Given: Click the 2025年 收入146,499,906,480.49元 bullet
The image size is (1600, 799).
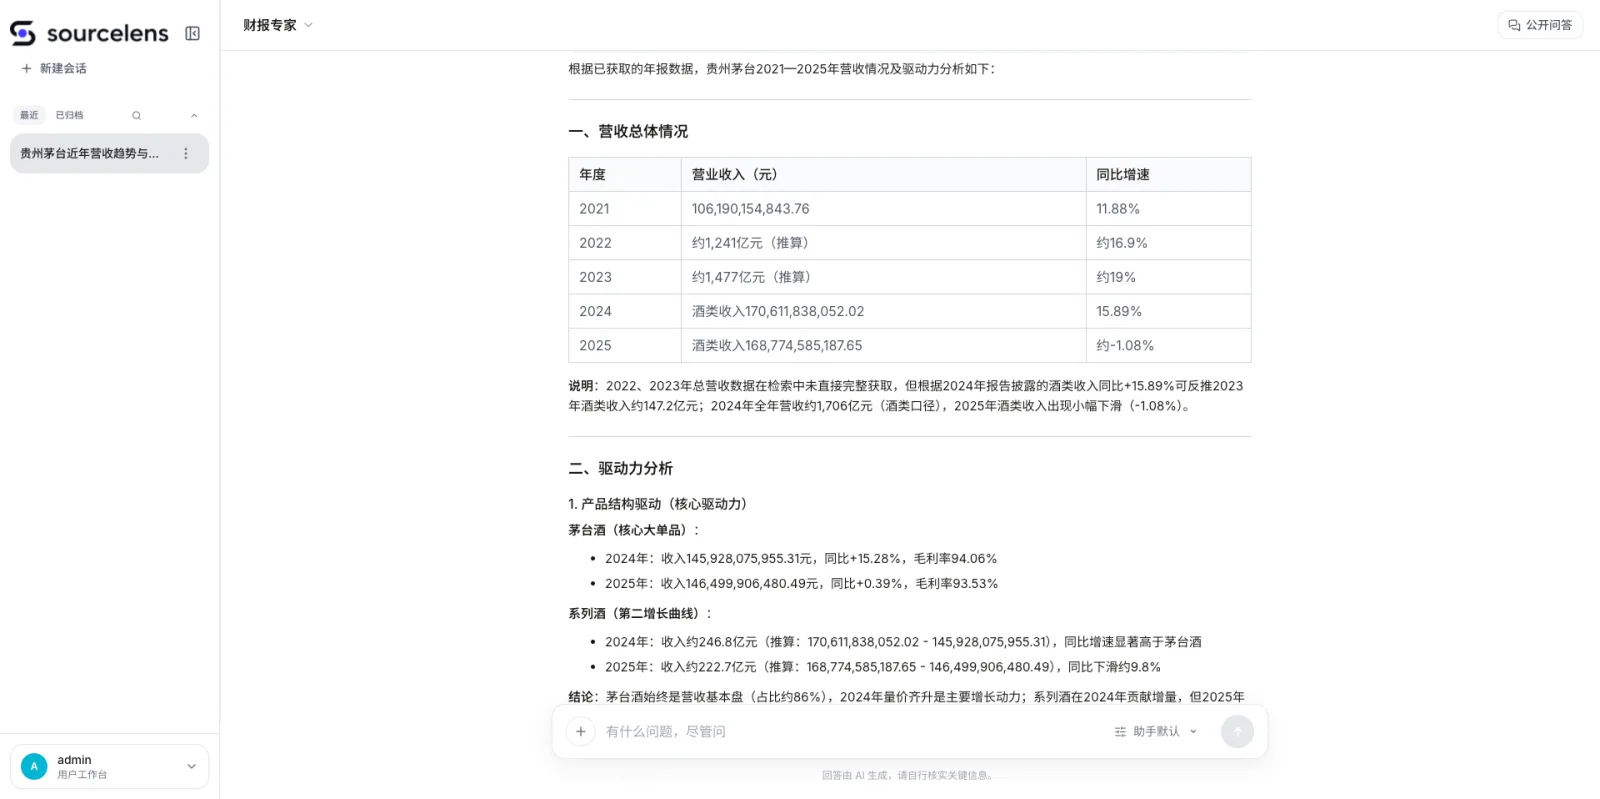Looking at the screenshot, I should [x=801, y=584].
